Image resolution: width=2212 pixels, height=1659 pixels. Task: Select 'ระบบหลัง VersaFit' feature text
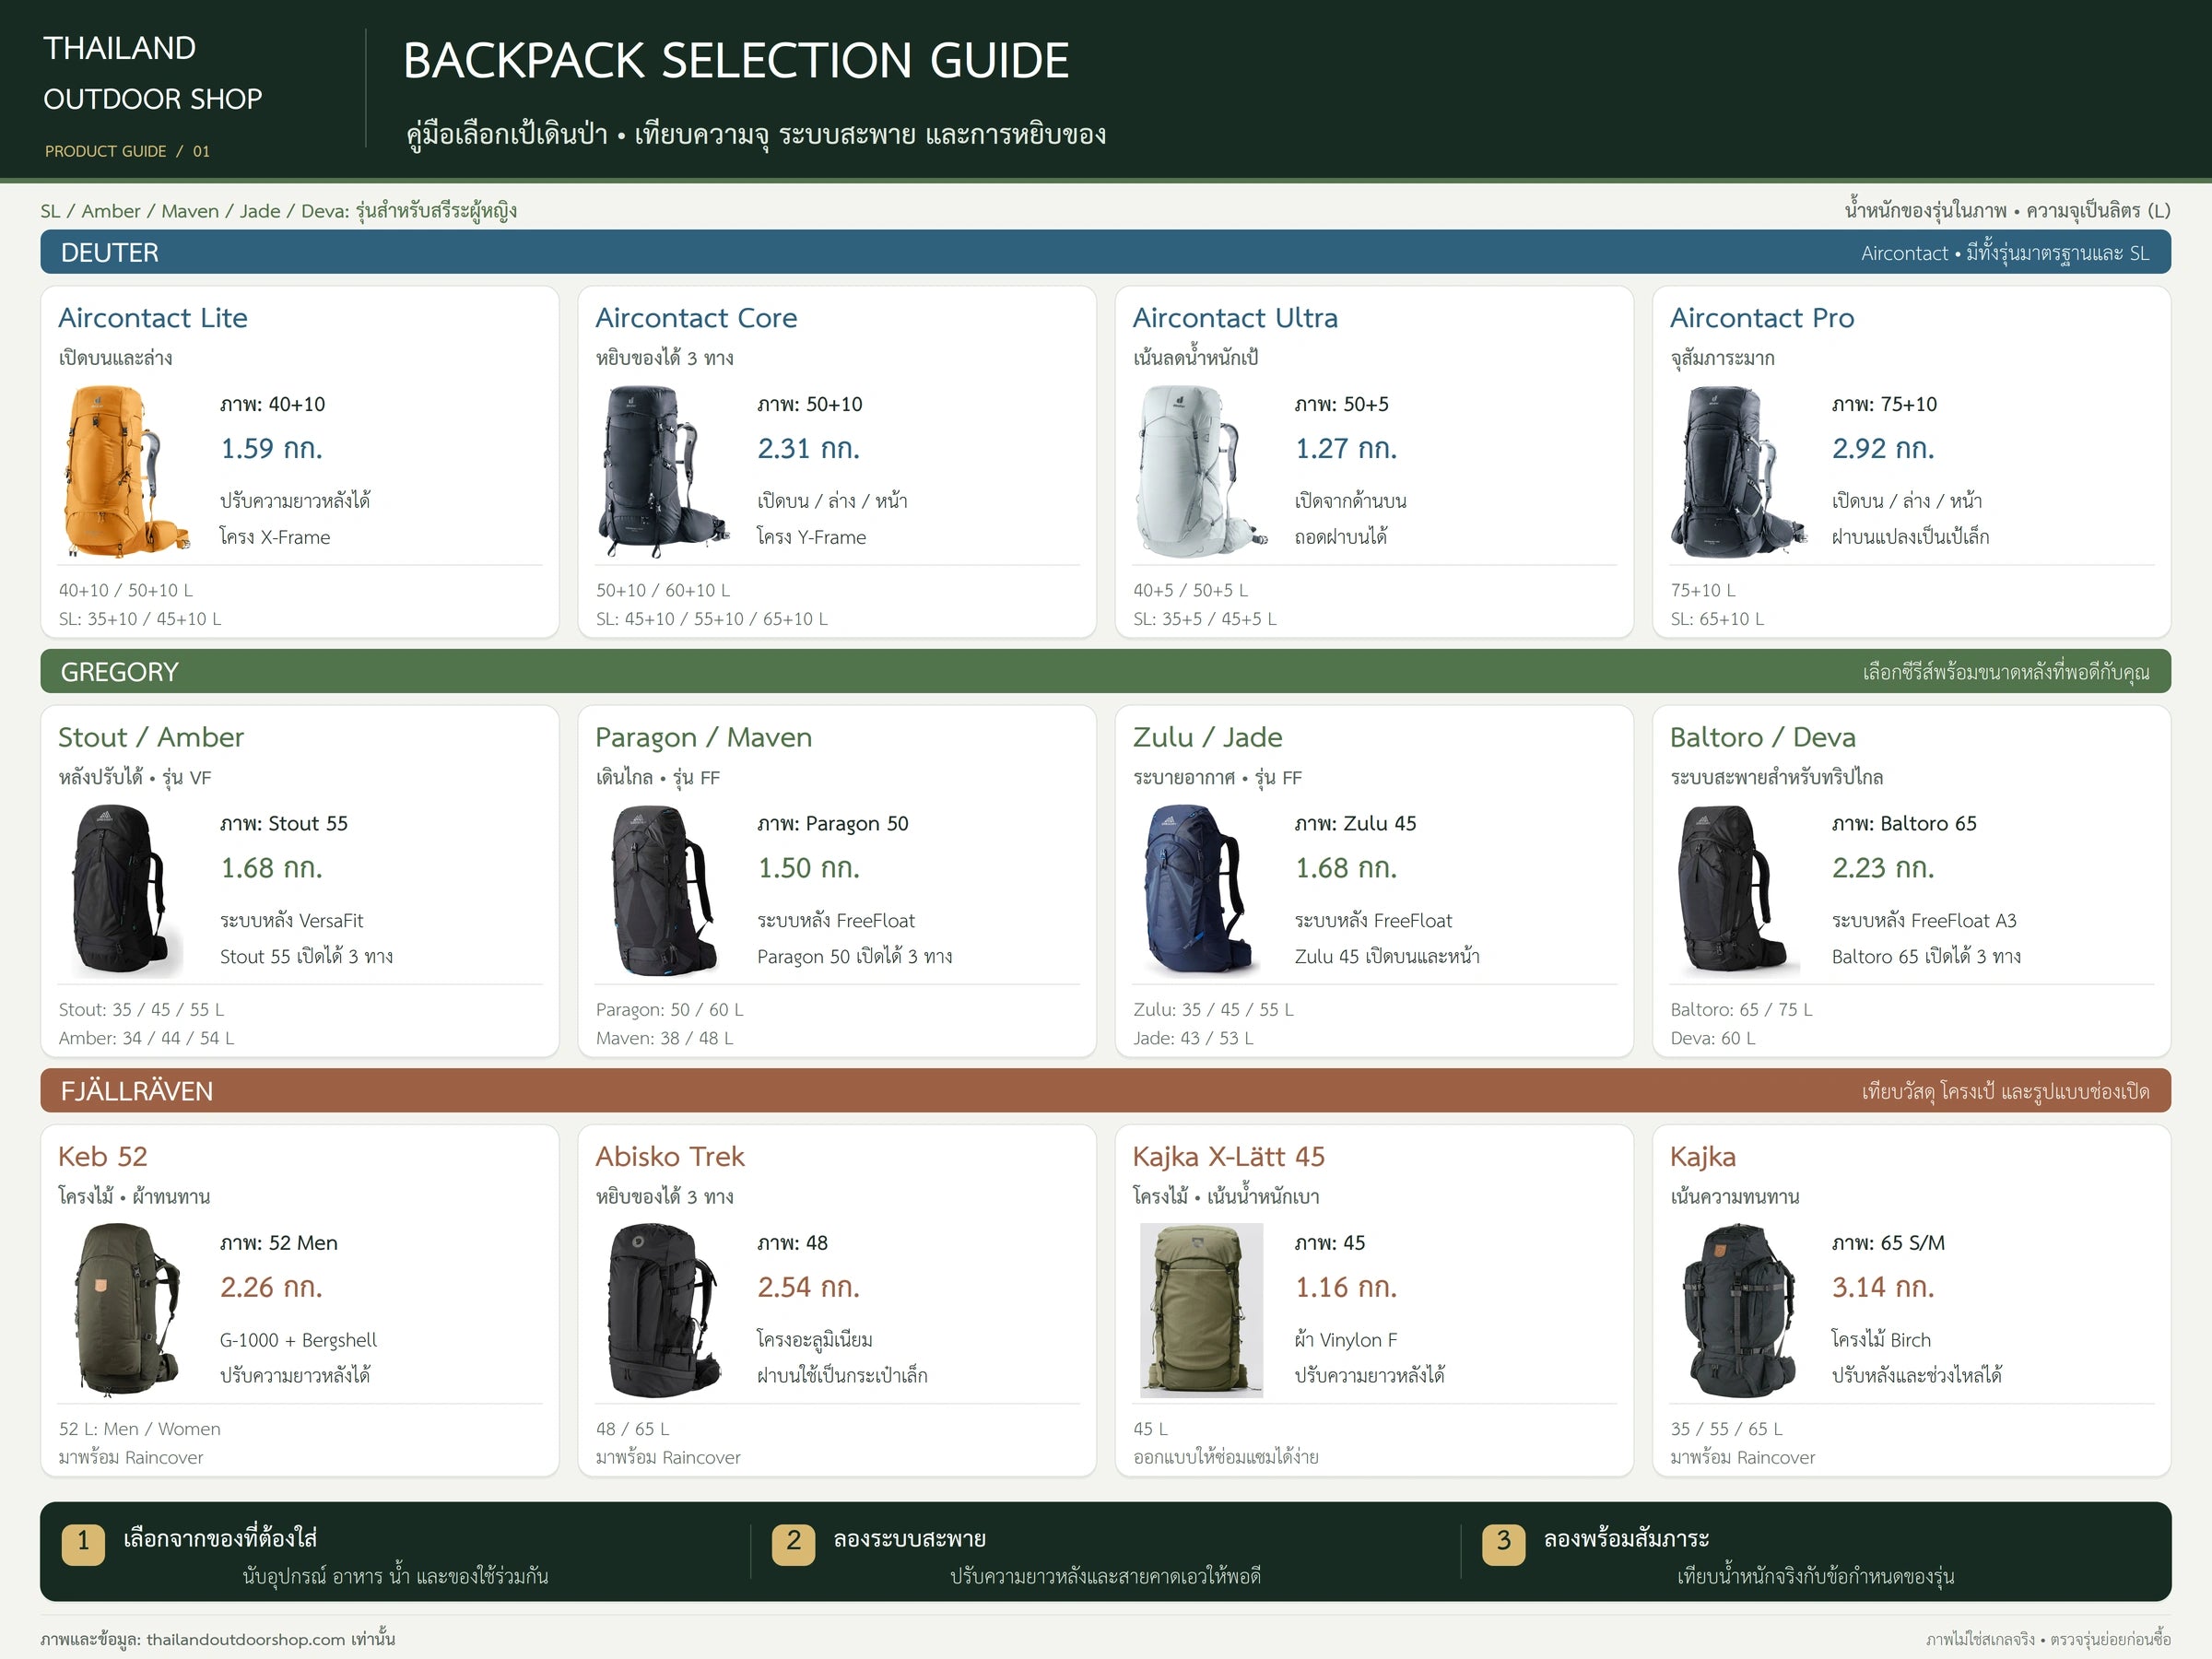[x=292, y=920]
